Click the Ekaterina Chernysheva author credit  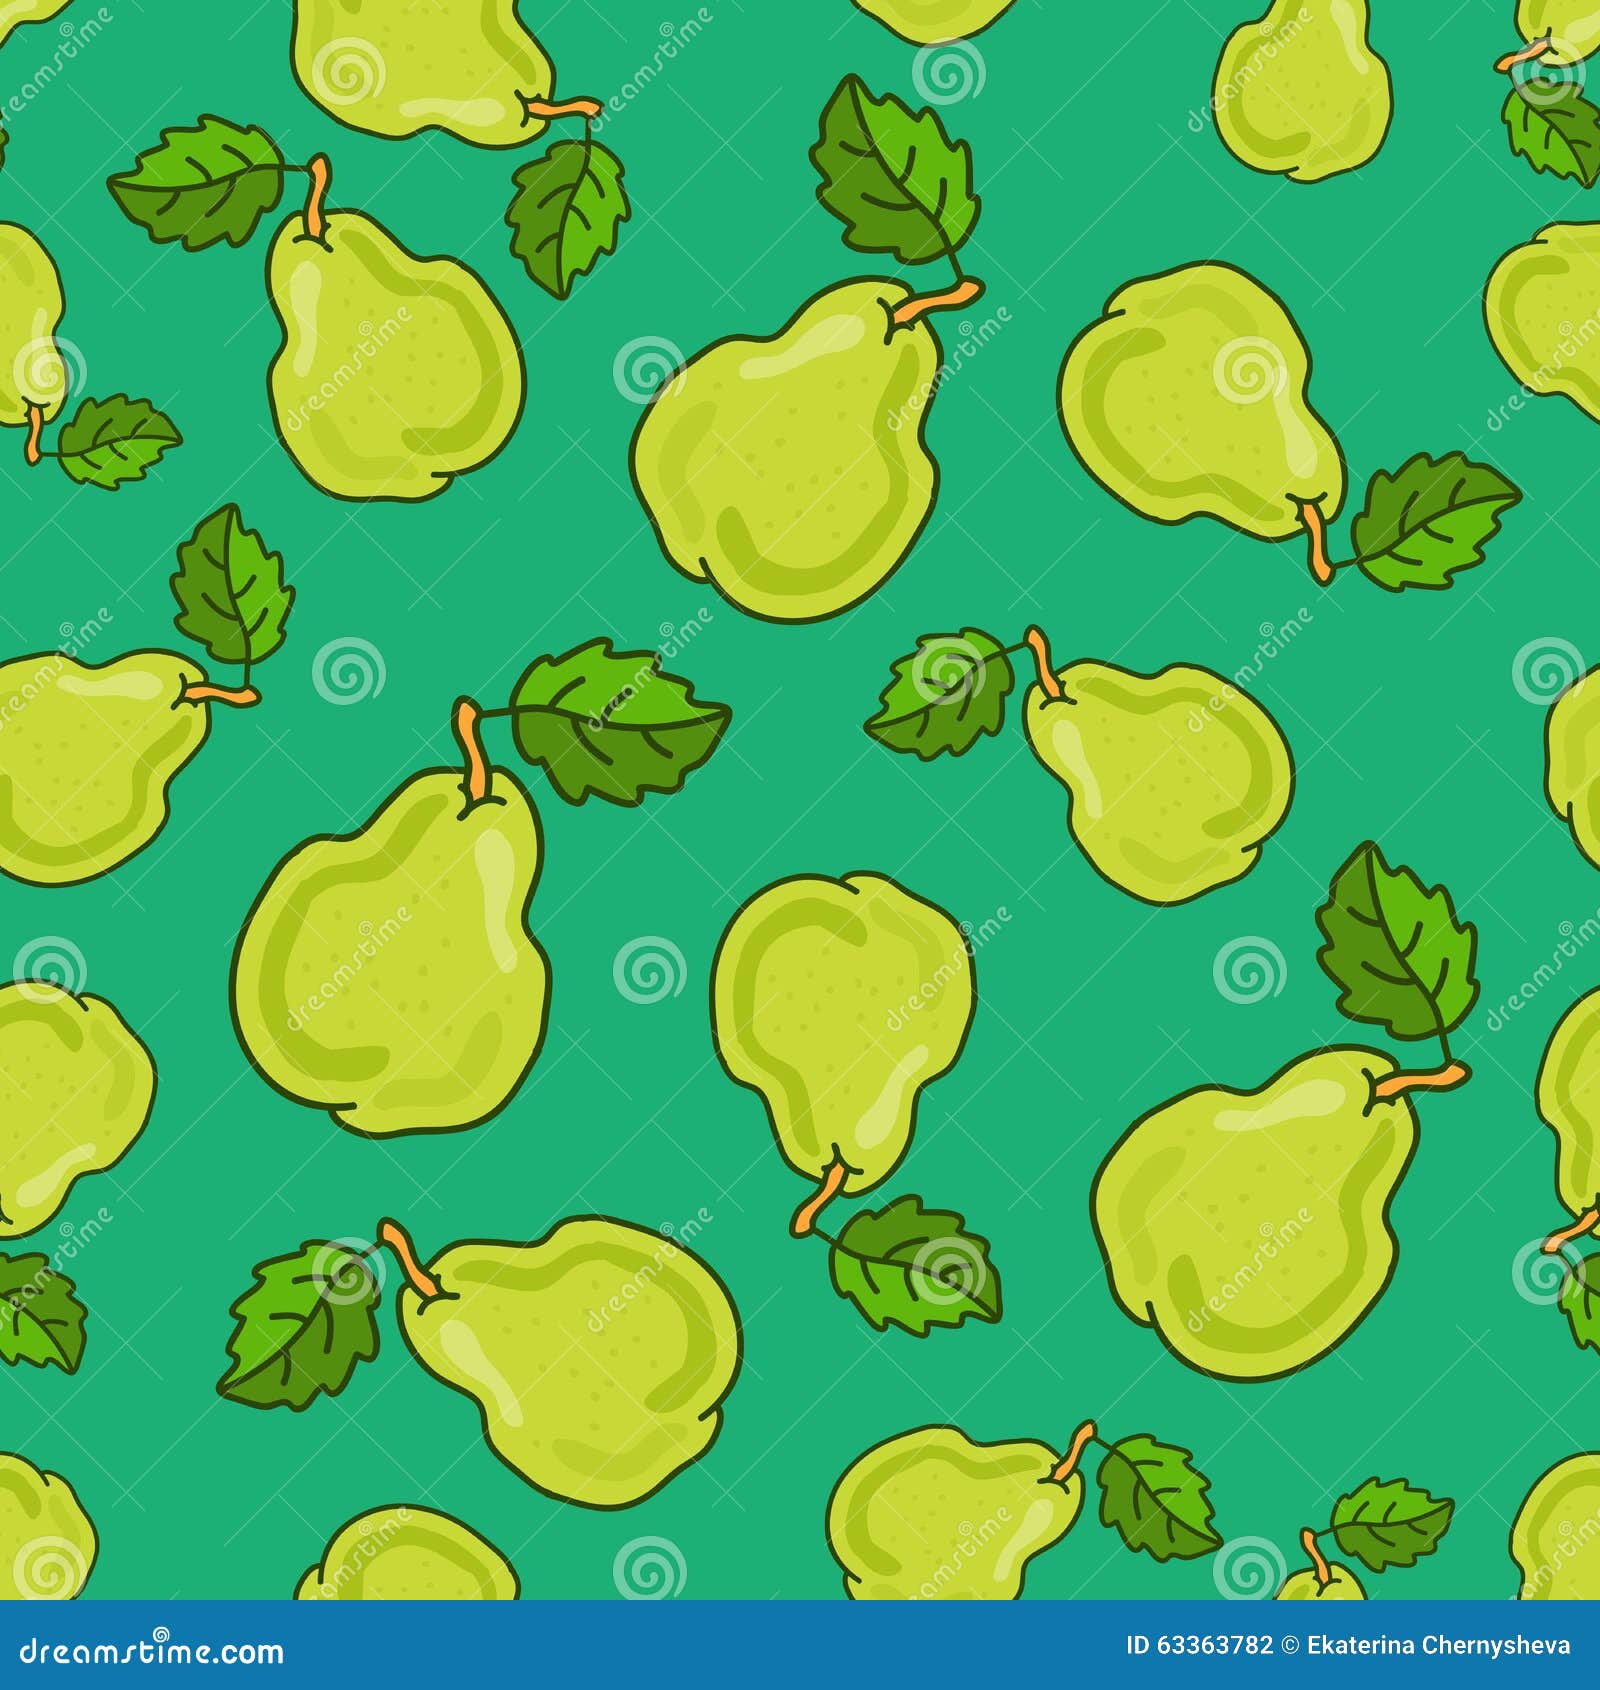pos(1440,1645)
